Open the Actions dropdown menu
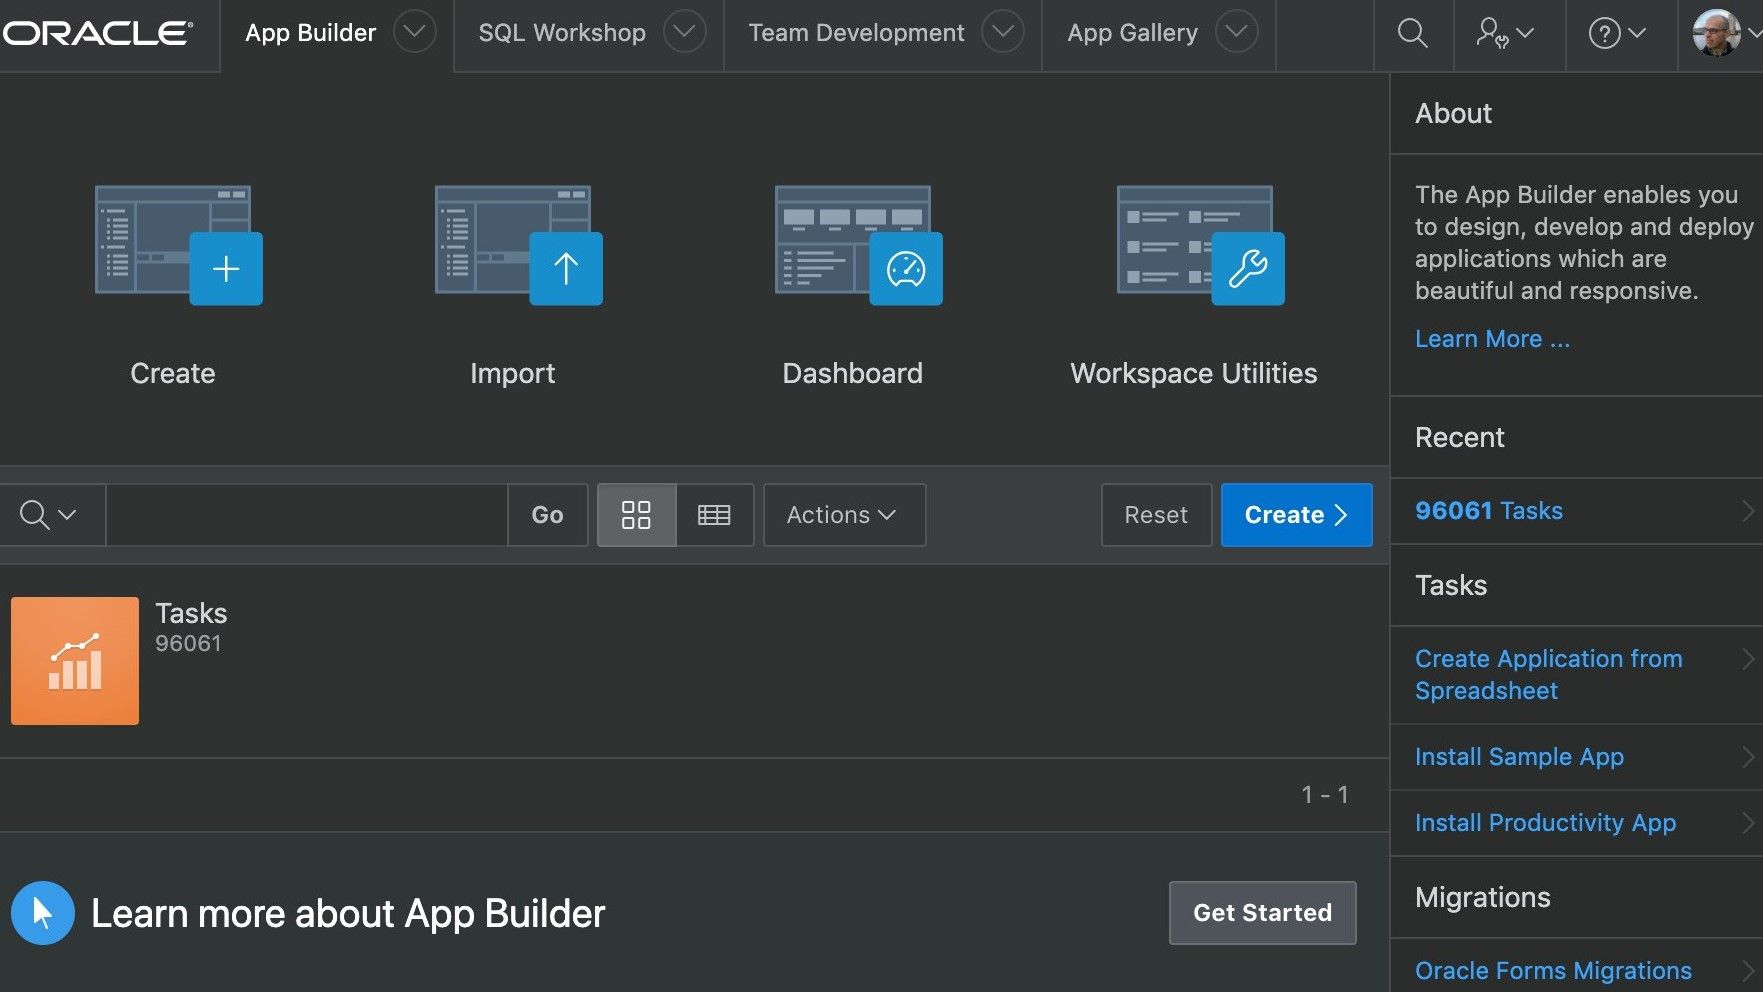Viewport: 1763px width, 992px height. 843,515
